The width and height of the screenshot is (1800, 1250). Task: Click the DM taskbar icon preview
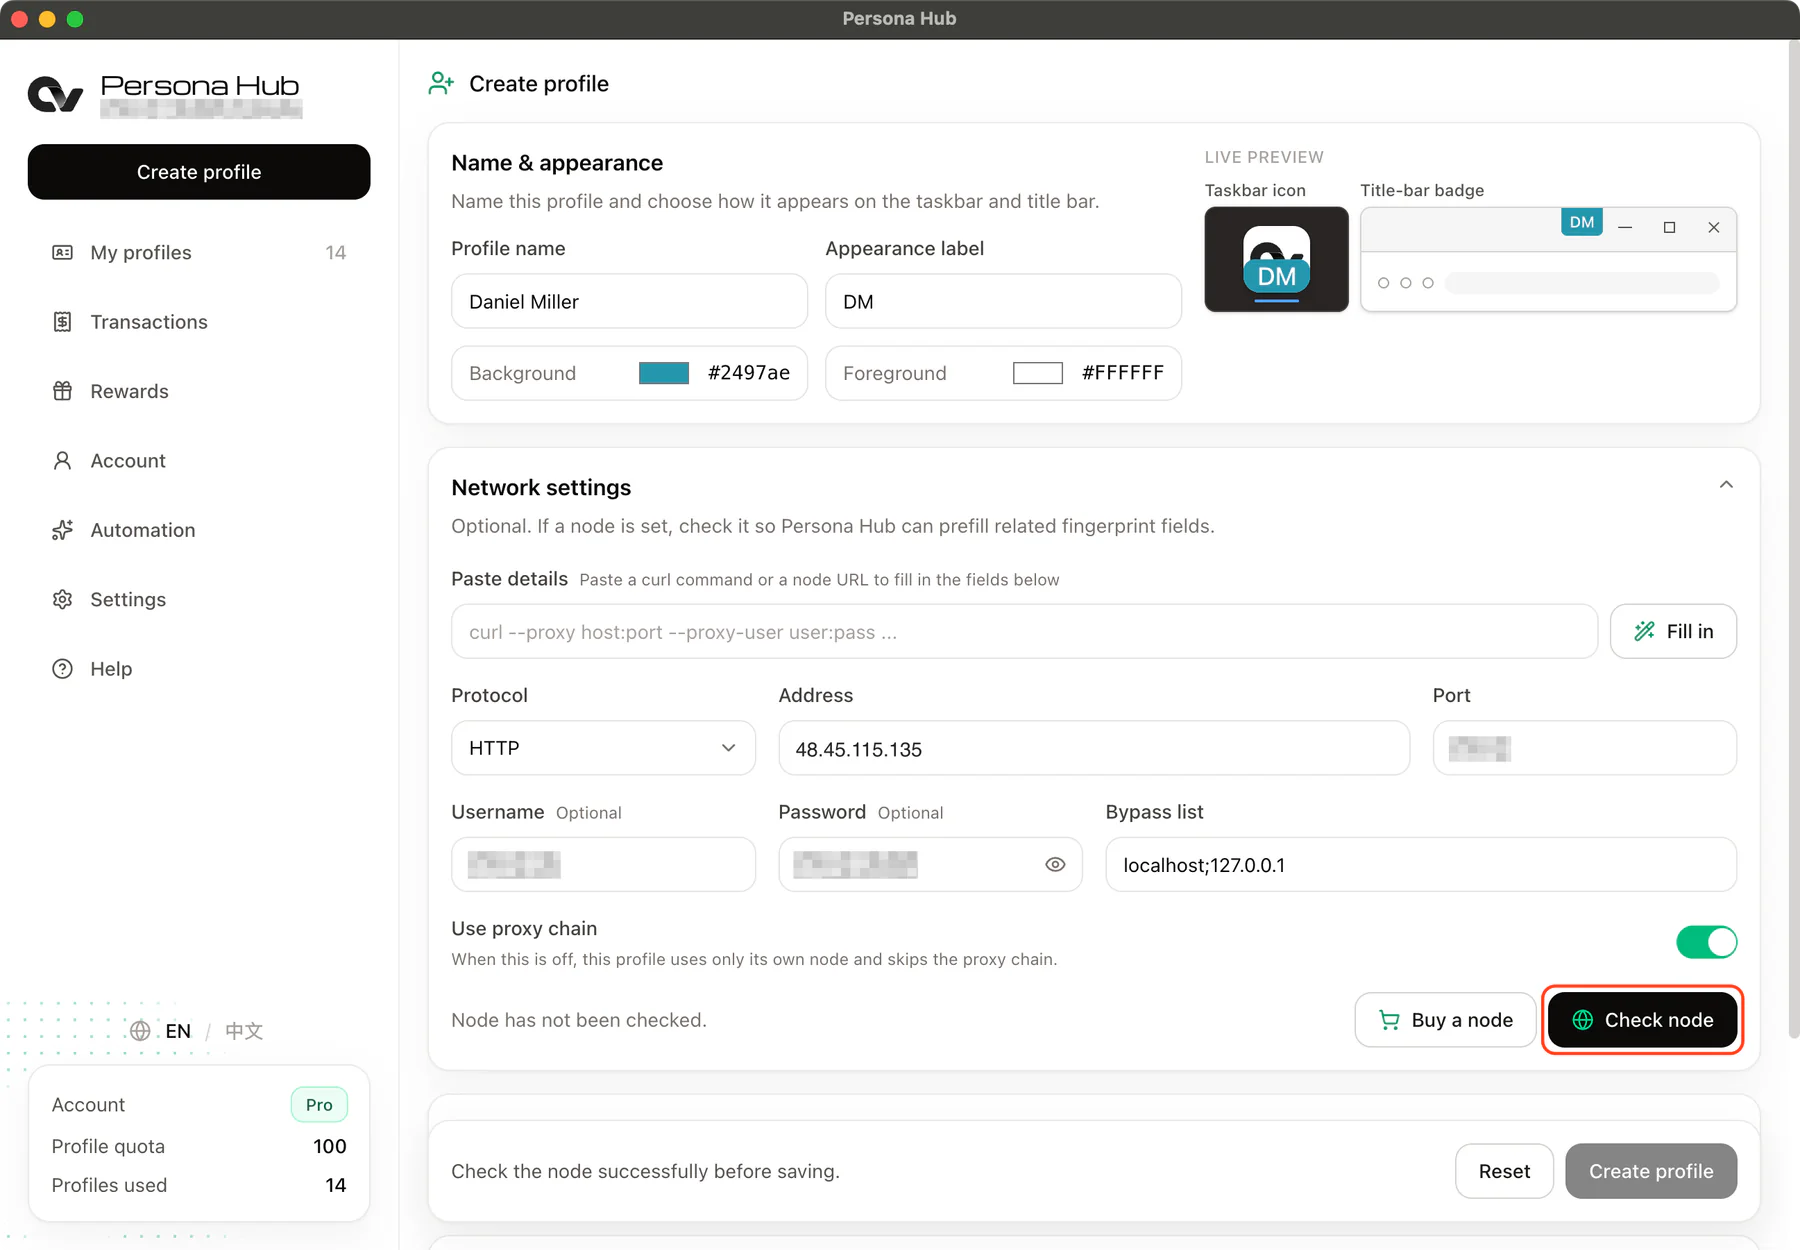pos(1276,260)
